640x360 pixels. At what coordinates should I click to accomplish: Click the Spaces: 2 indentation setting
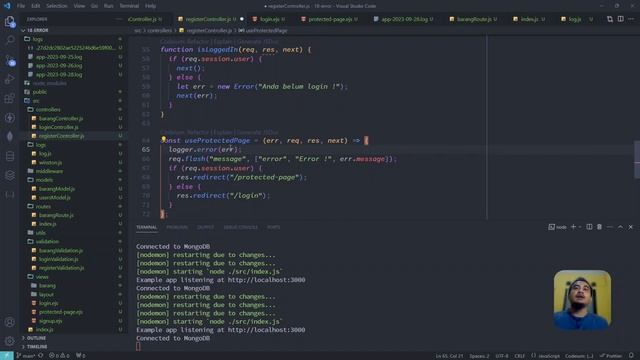pos(479,356)
